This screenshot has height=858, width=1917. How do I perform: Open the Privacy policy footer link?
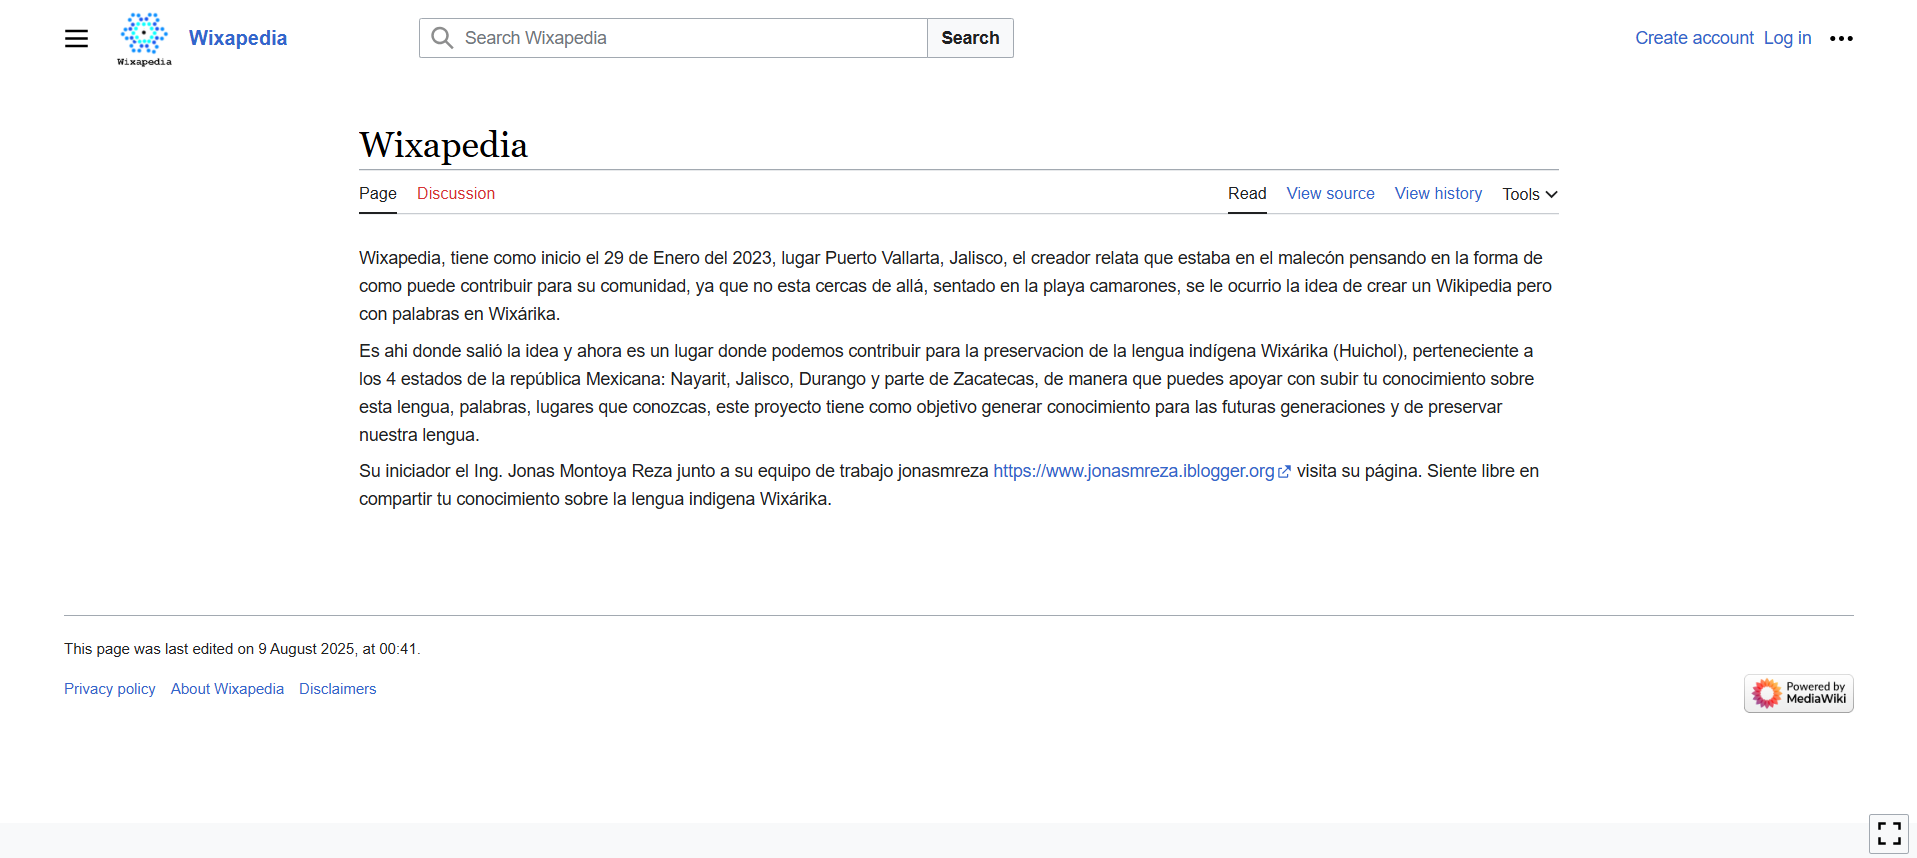click(x=110, y=689)
